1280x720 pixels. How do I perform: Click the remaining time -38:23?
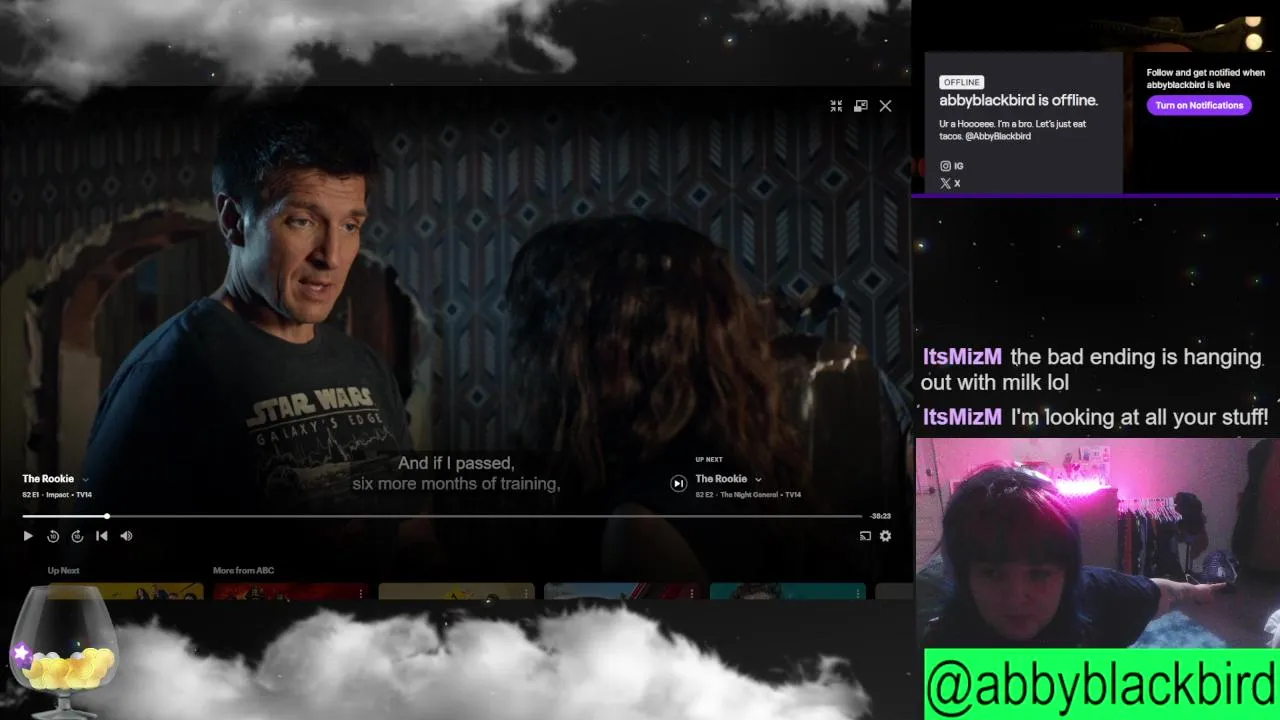tap(880, 516)
